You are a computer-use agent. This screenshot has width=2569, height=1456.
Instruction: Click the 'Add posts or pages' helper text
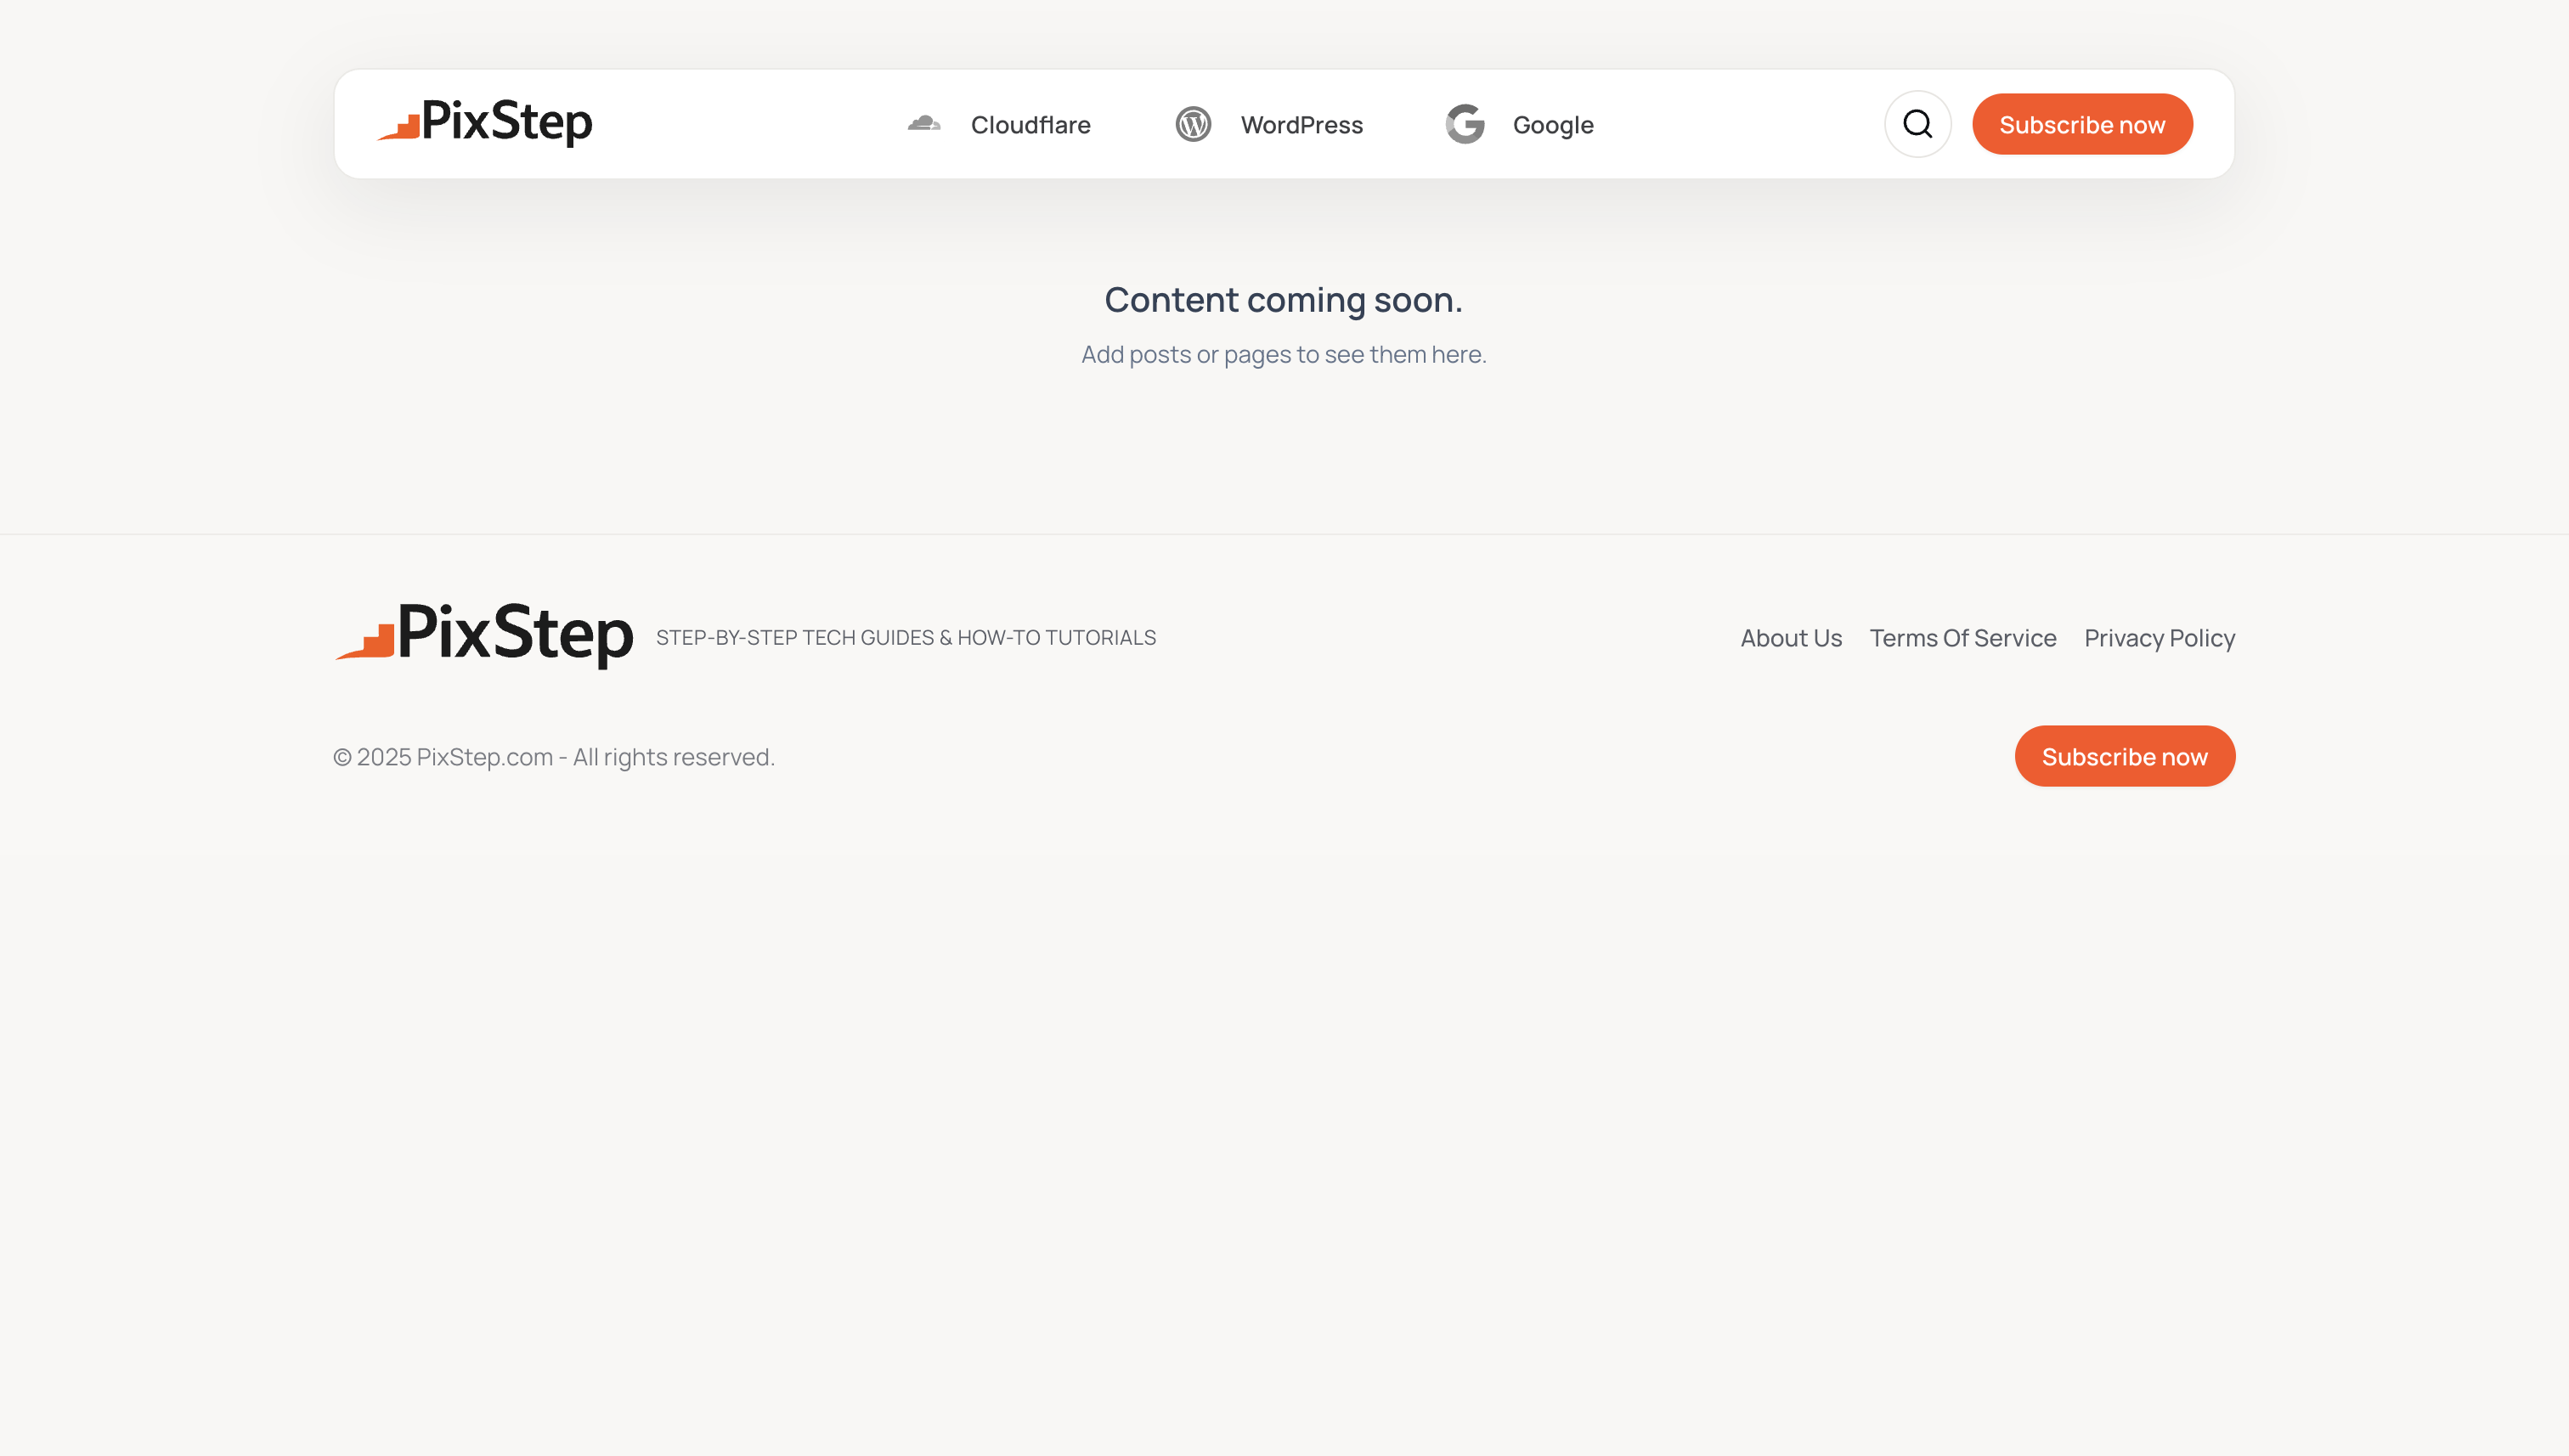(1284, 354)
